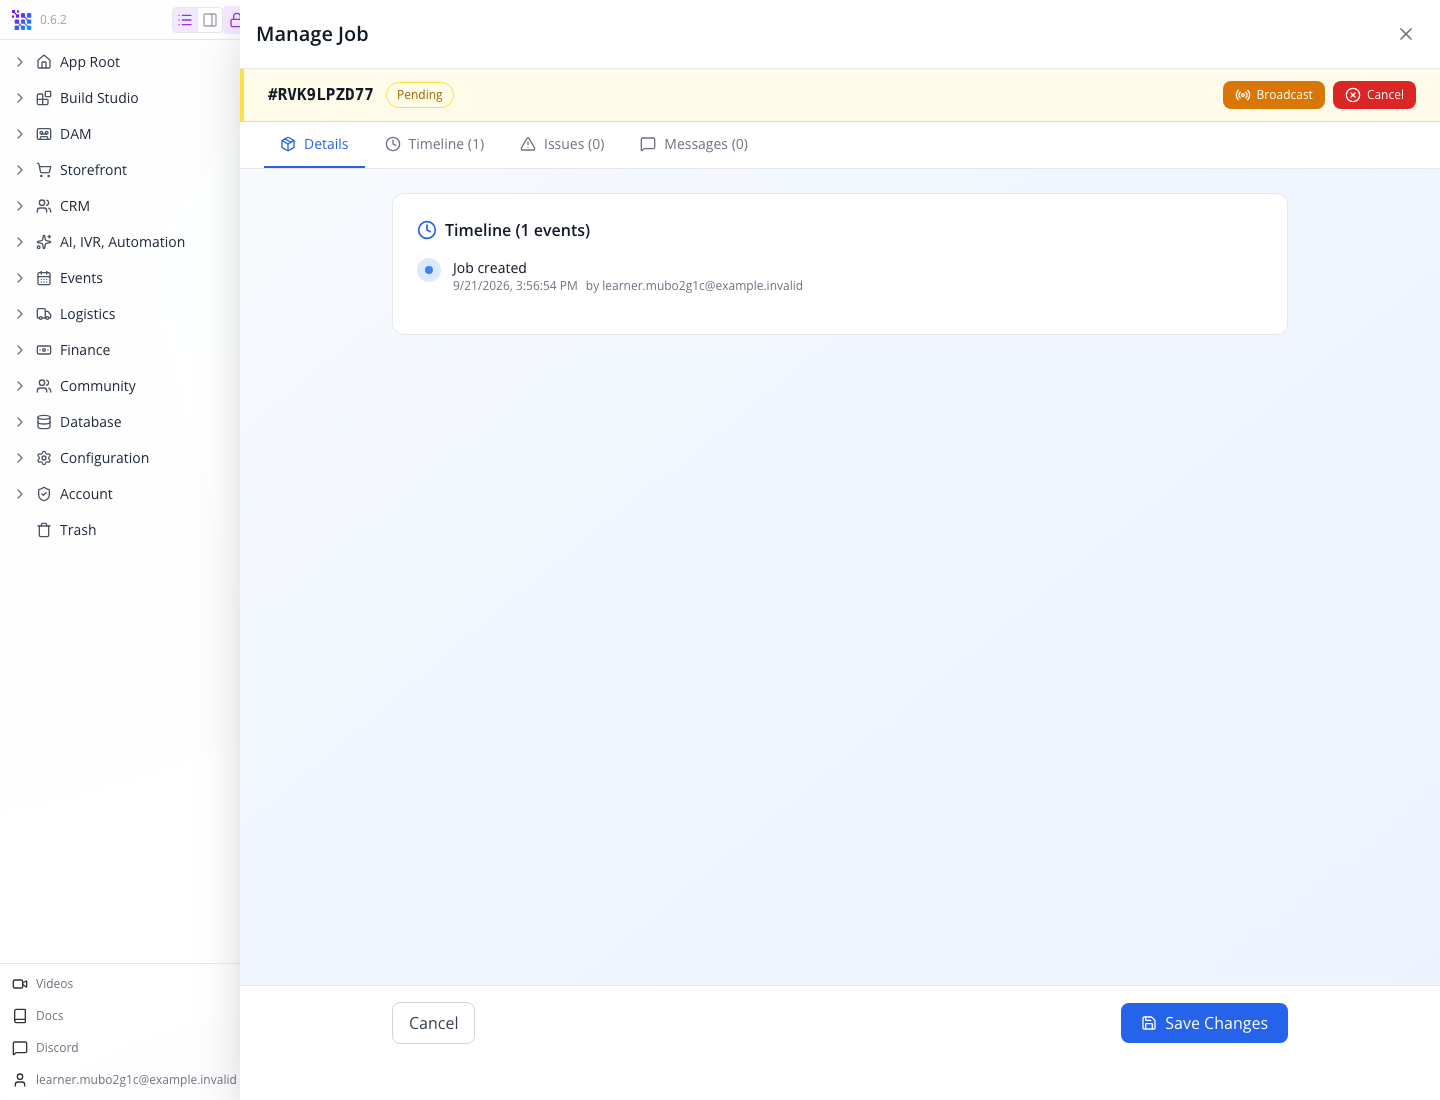1440x1100 pixels.
Task: Expand the Storefront chevron
Action: (20, 170)
